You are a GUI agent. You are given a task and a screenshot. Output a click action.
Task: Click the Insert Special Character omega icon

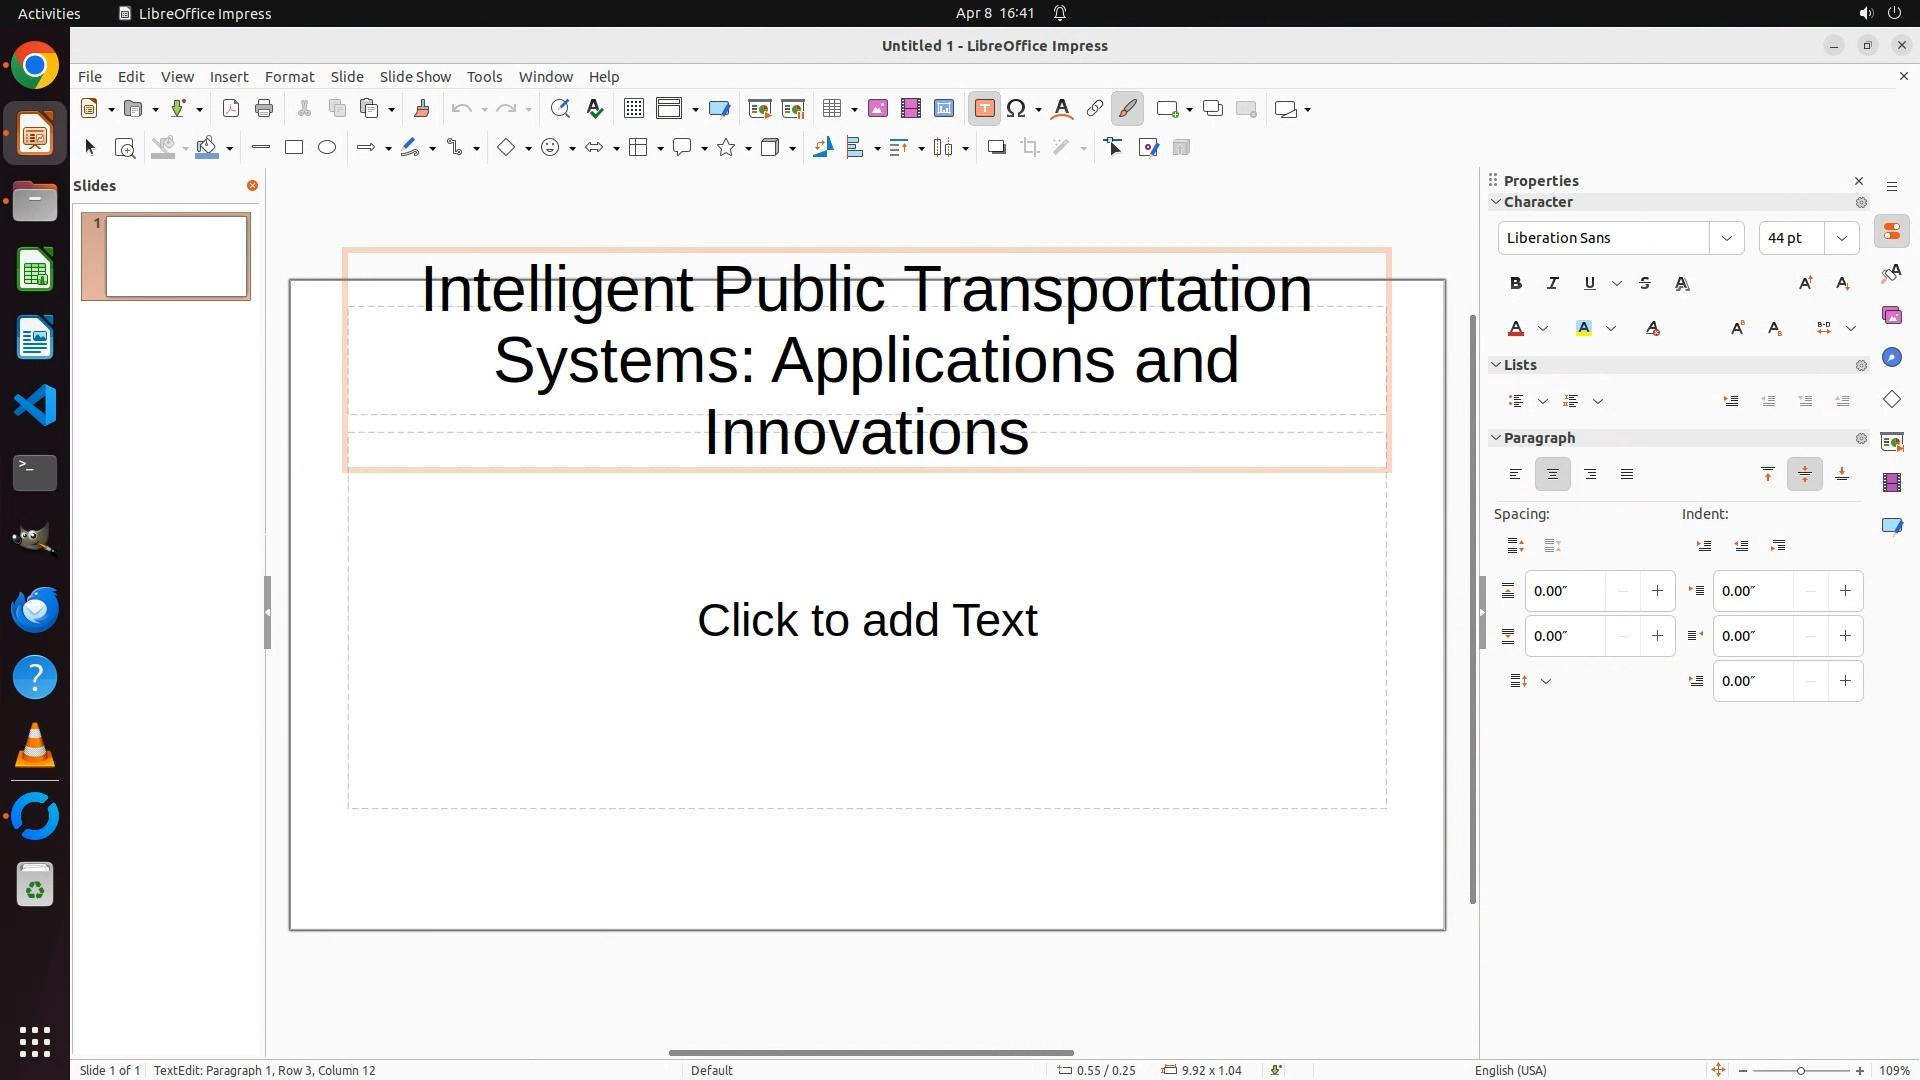pyautogui.click(x=1016, y=109)
